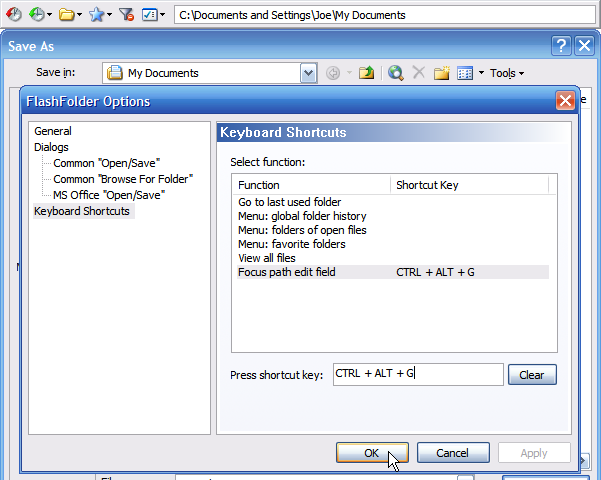601x480 pixels.
Task: Open the favorite folders star menu
Action: (99, 14)
